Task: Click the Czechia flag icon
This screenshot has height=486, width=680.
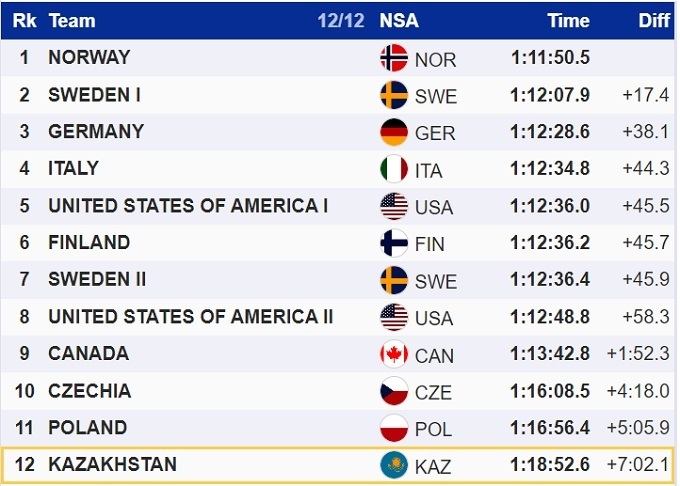Action: point(394,391)
